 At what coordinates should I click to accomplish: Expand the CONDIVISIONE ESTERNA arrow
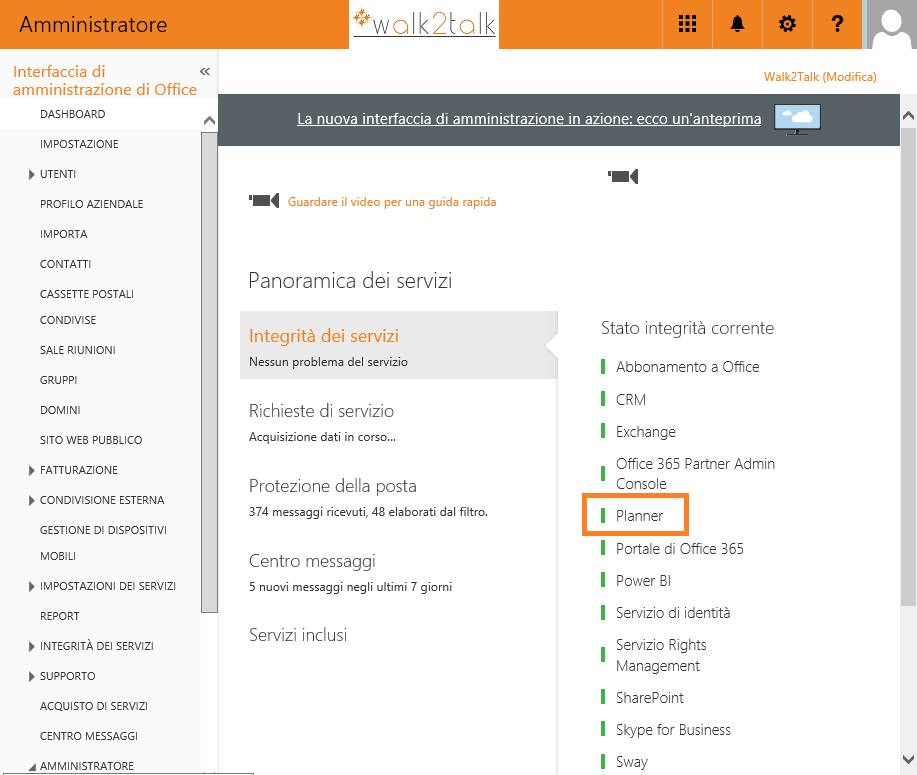32,500
